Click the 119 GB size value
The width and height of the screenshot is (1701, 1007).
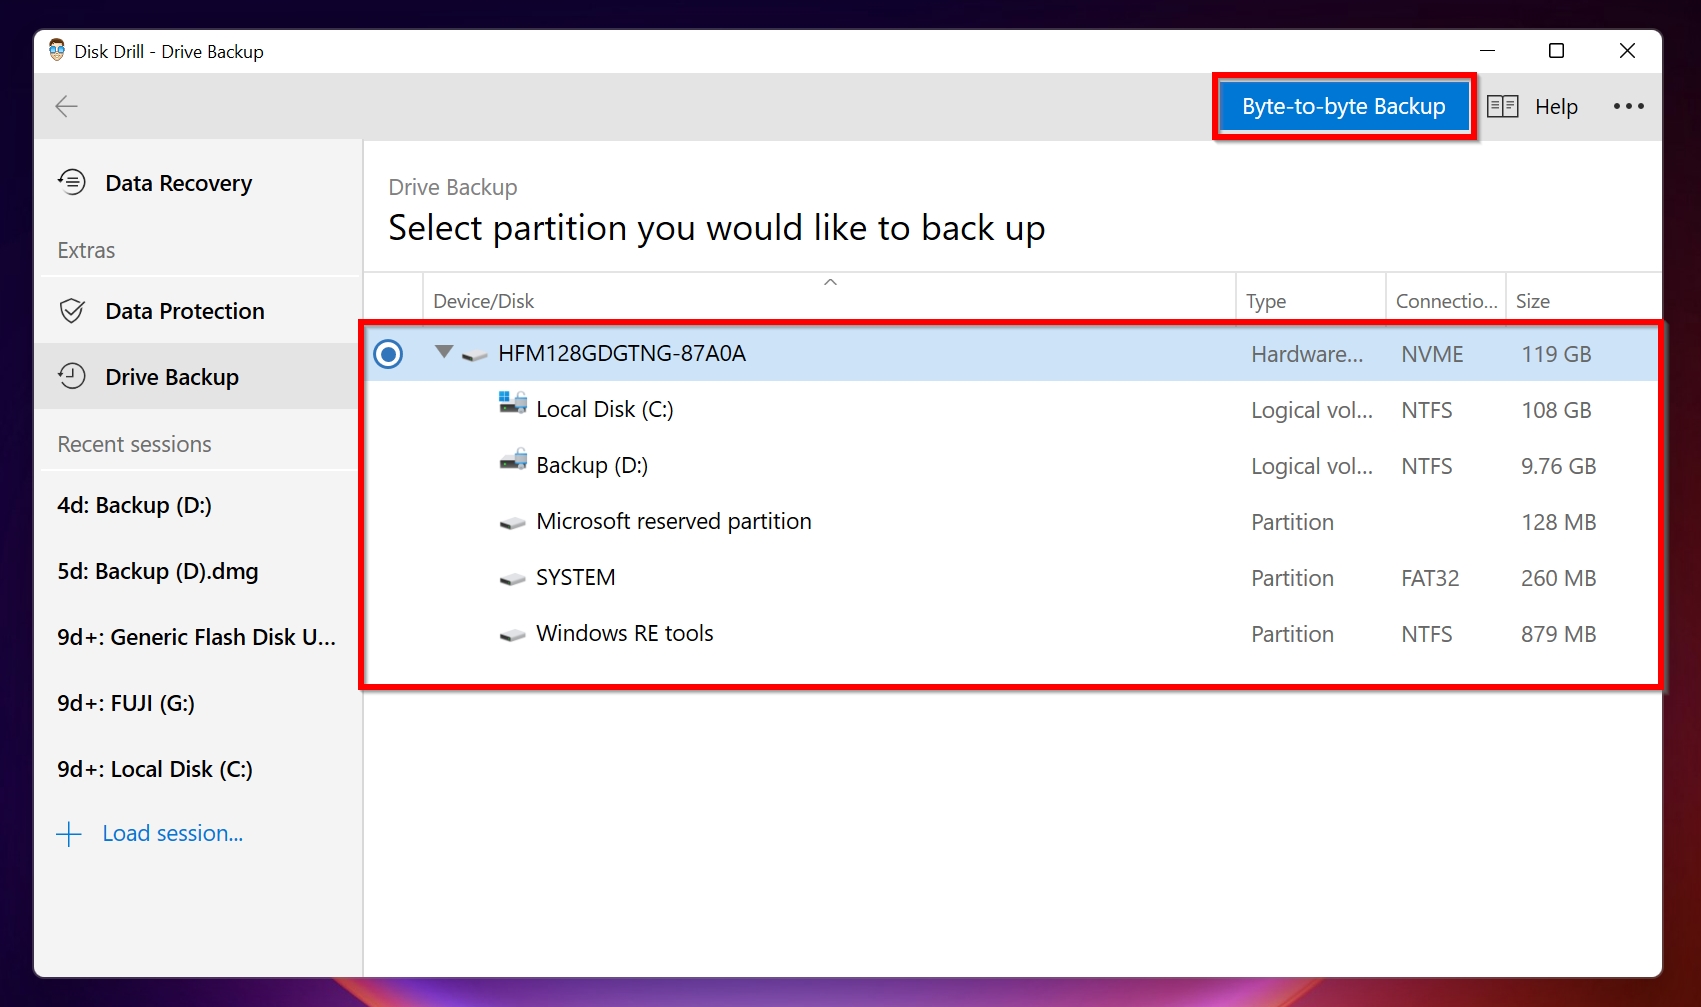click(x=1556, y=354)
